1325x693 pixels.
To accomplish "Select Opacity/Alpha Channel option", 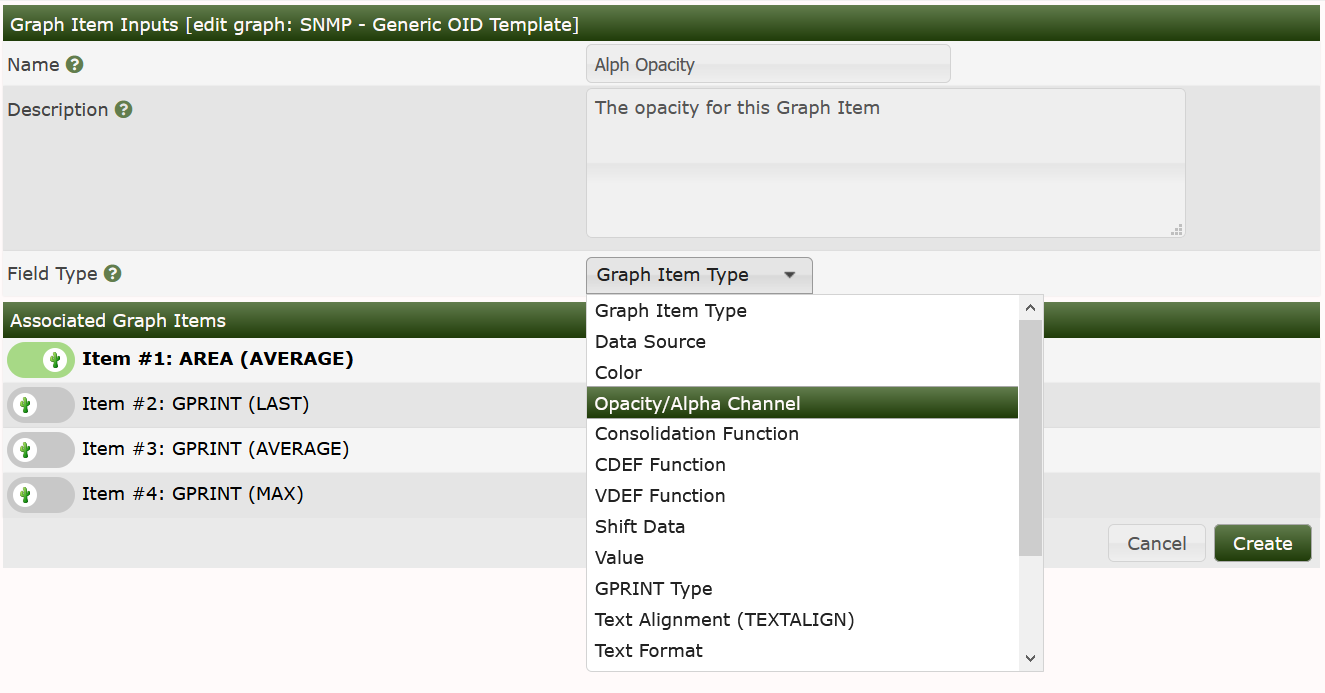I will click(x=697, y=403).
